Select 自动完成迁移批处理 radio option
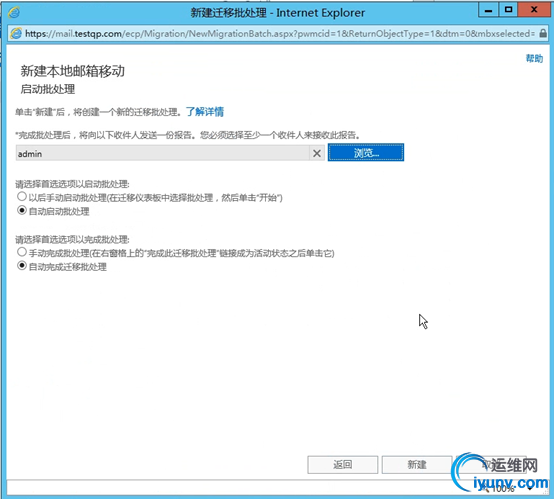This screenshot has width=554, height=499. pyautogui.click(x=22, y=265)
